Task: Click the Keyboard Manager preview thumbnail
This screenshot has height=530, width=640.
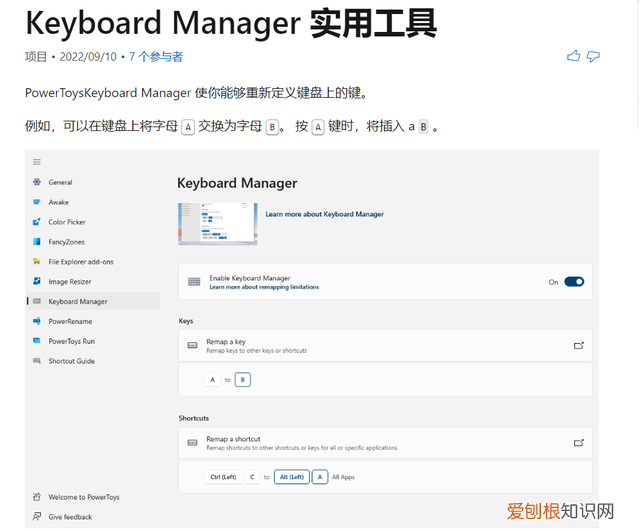Action: (218, 223)
